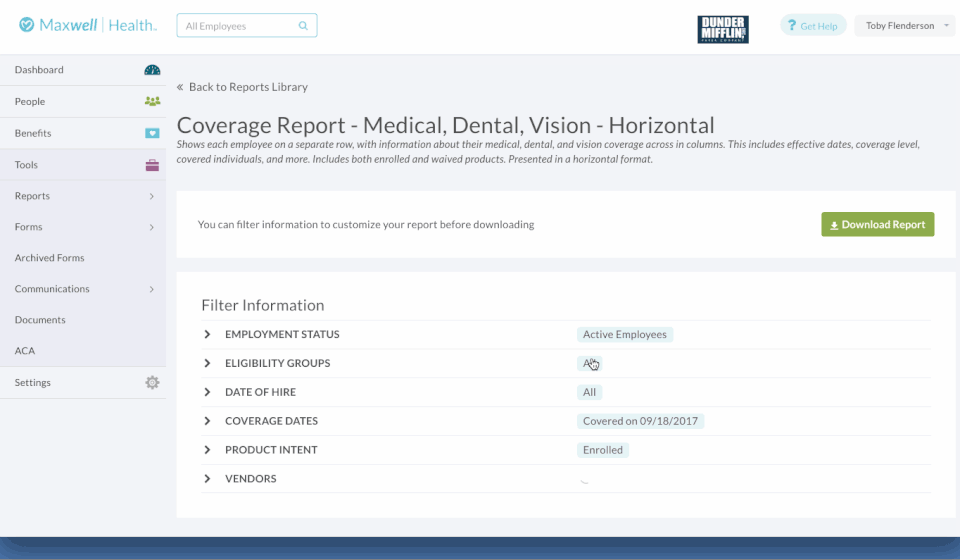Expand the Coverage Dates filter

coord(208,421)
